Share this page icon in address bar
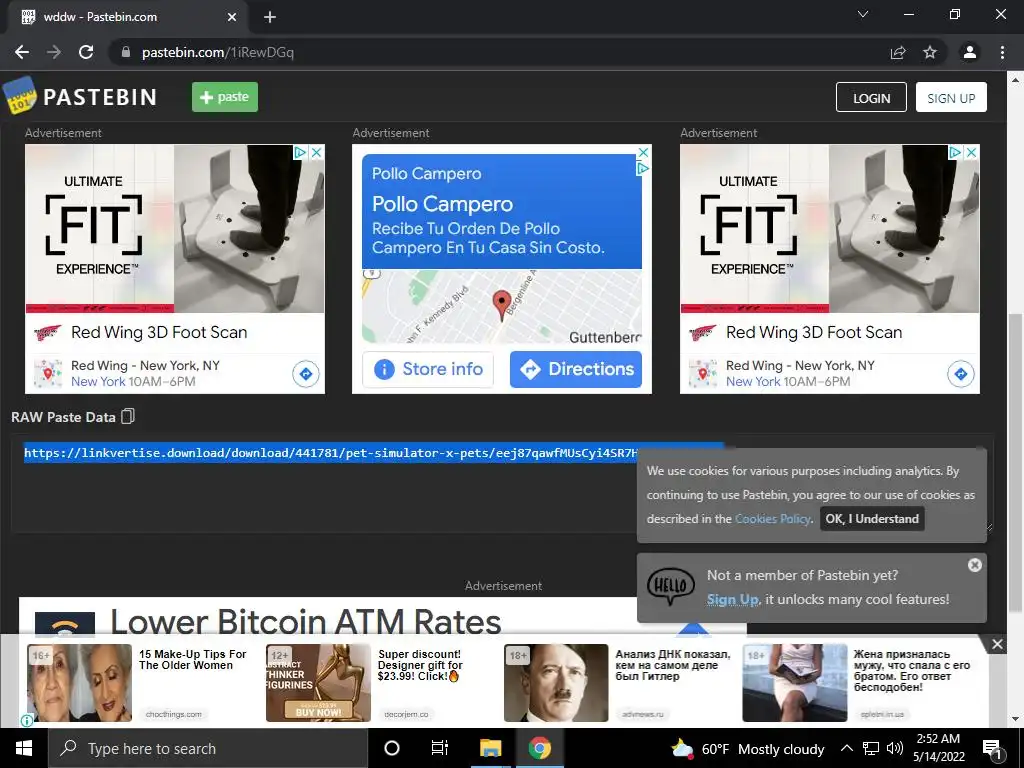1024x768 pixels. tap(898, 52)
